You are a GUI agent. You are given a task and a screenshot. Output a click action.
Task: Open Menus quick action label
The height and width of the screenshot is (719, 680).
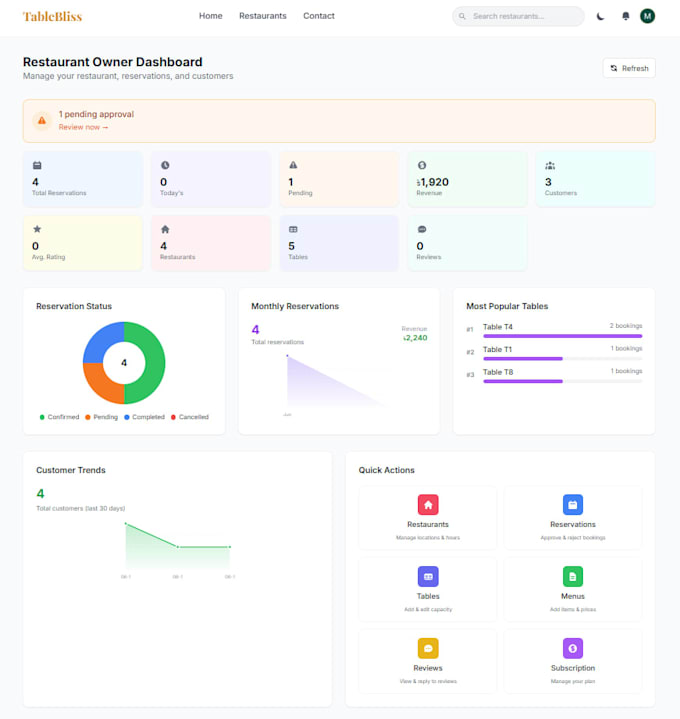tap(573, 596)
